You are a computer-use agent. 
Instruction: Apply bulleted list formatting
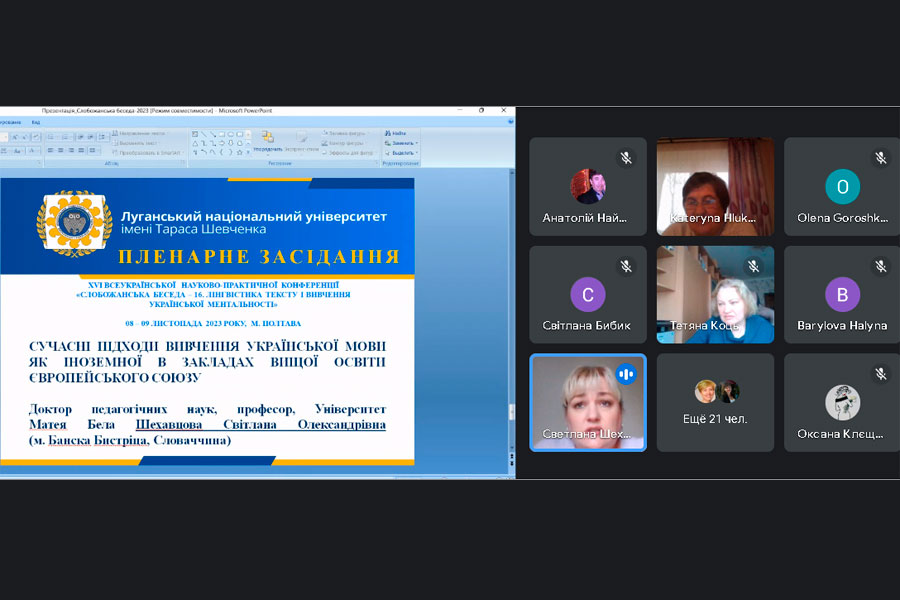click(x=52, y=137)
